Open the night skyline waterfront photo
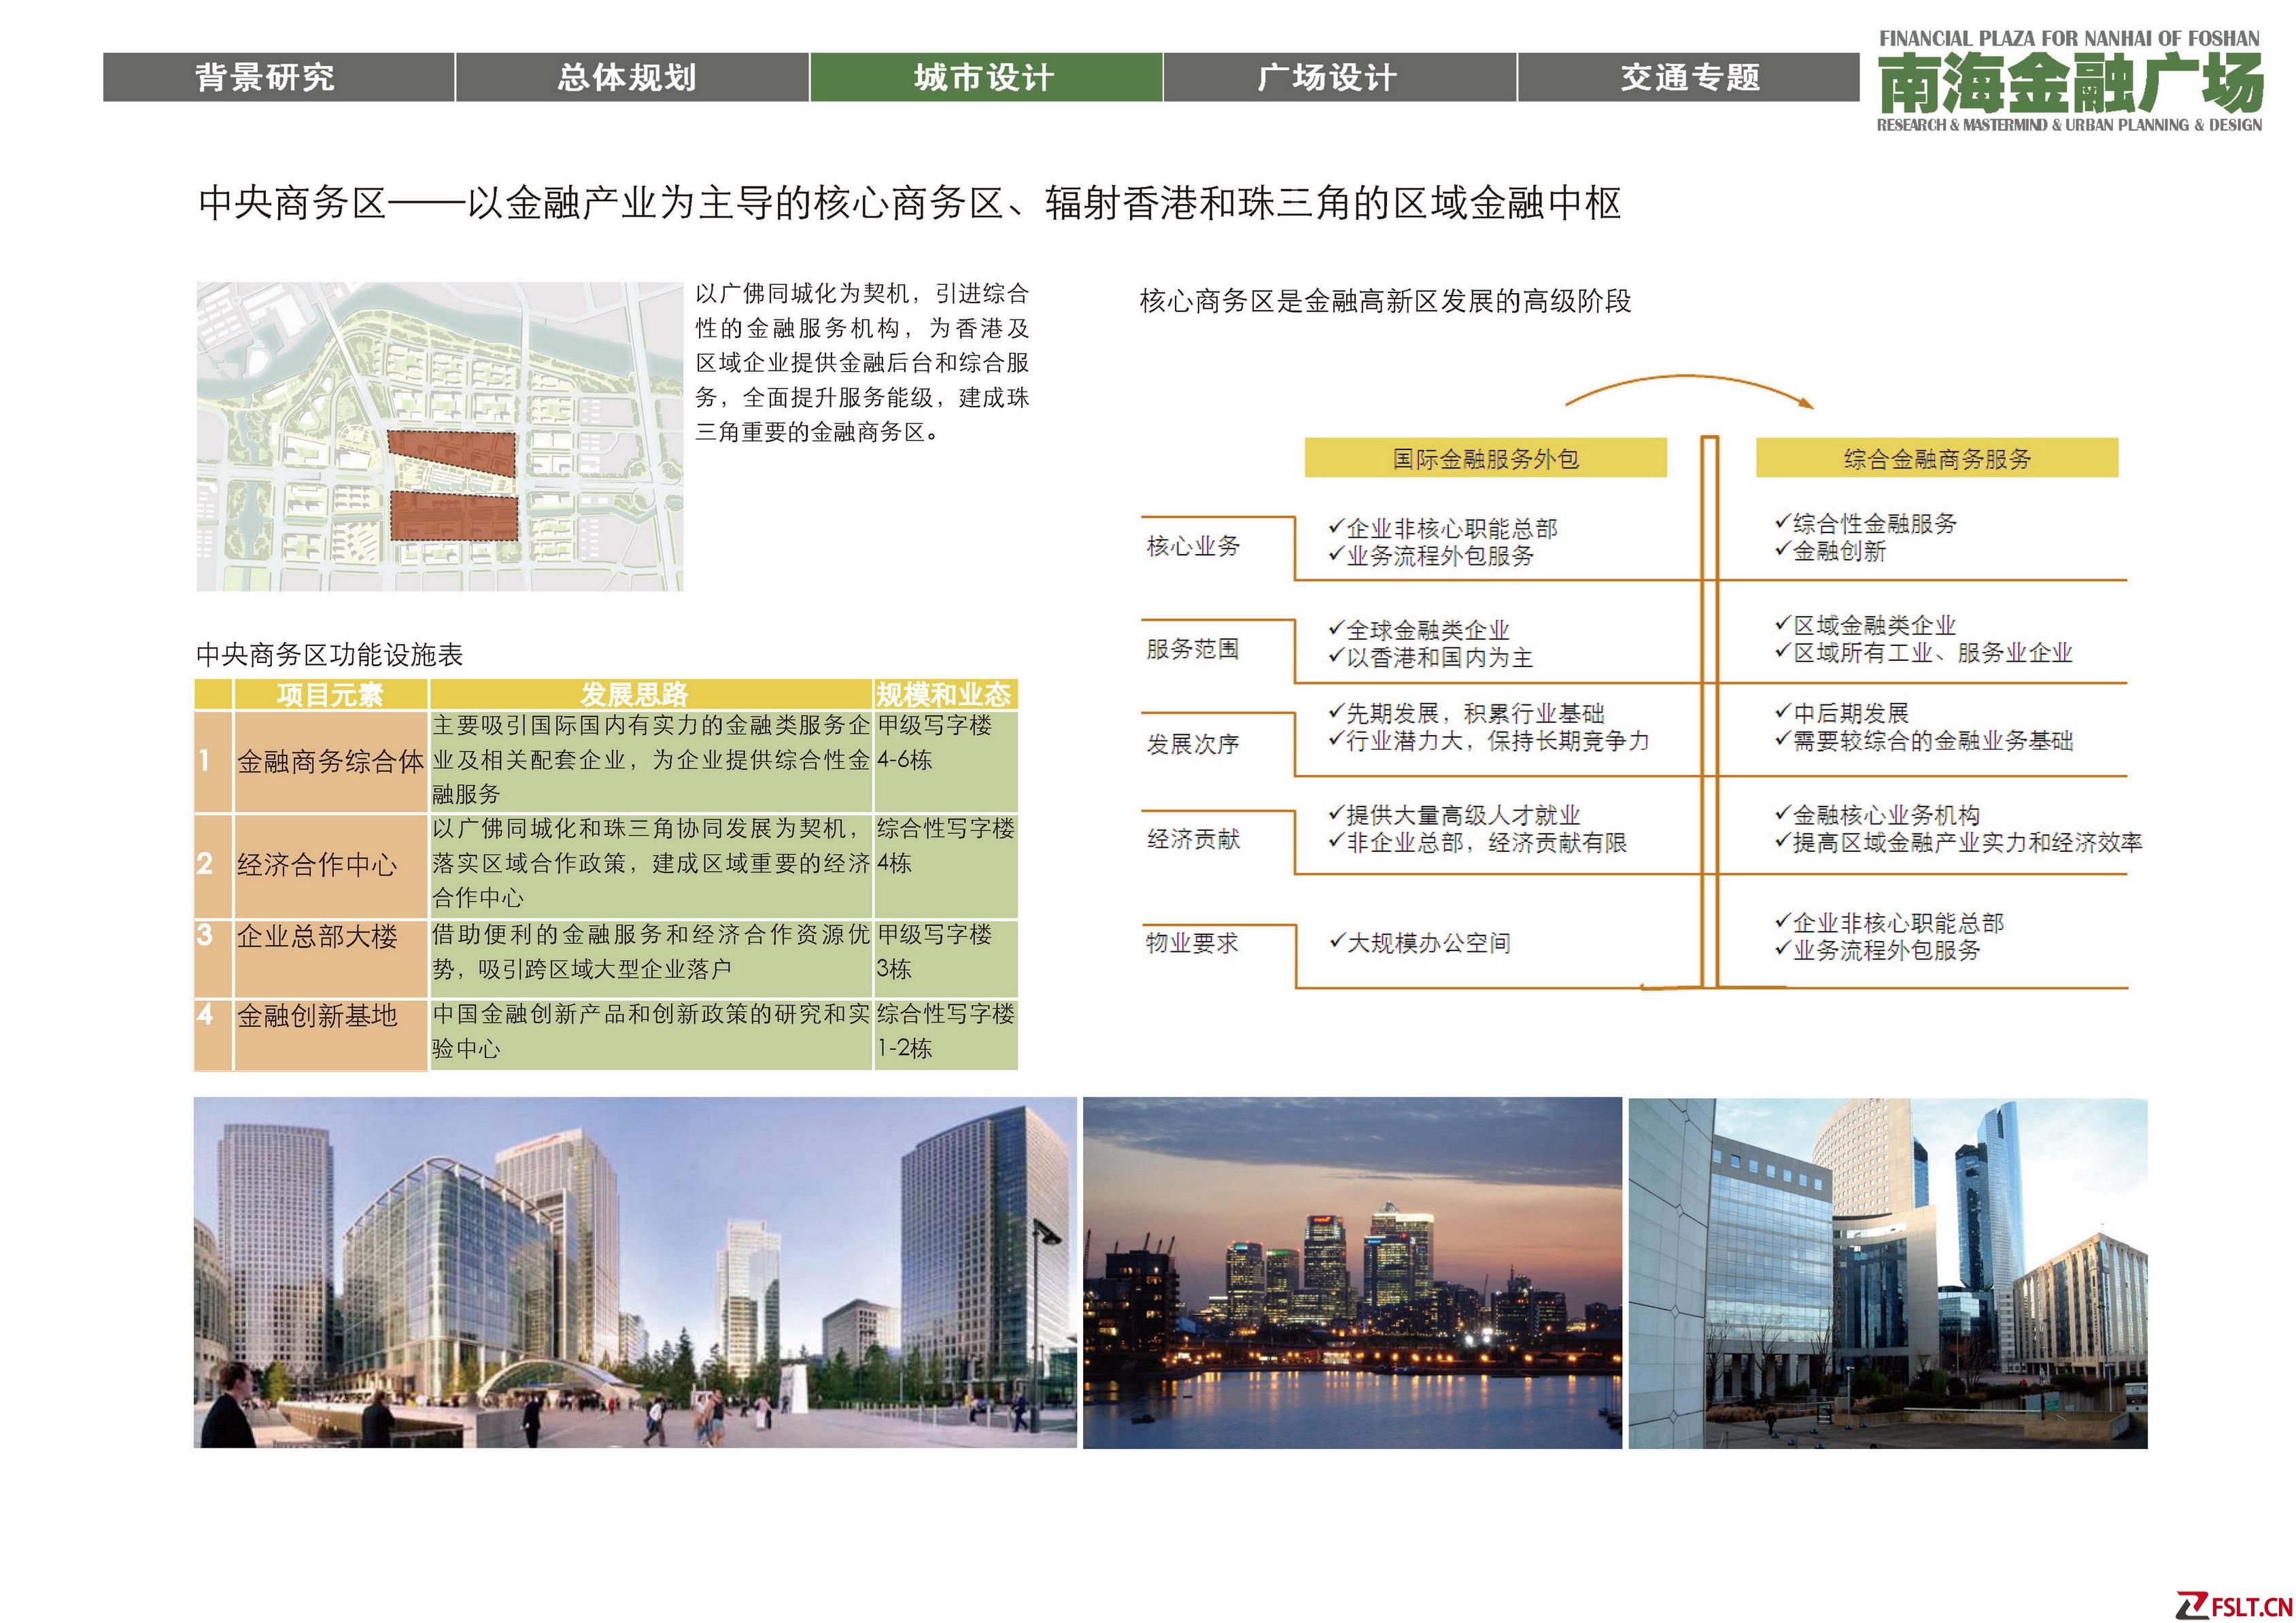Image resolution: width=2296 pixels, height=1623 pixels. click(1353, 1272)
